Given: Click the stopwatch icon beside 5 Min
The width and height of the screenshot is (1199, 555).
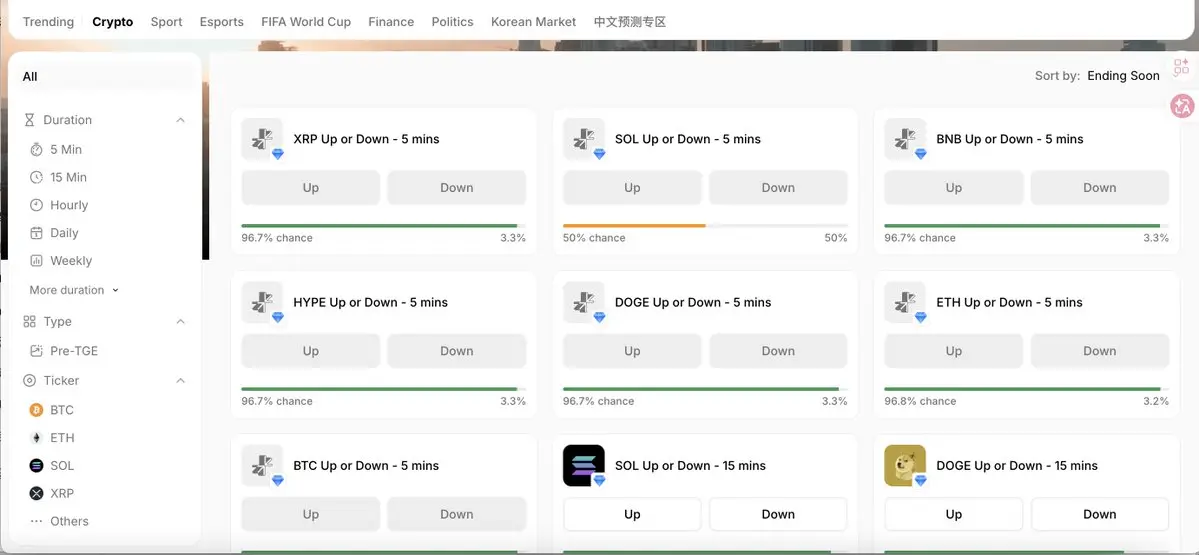Looking at the screenshot, I should pos(36,150).
